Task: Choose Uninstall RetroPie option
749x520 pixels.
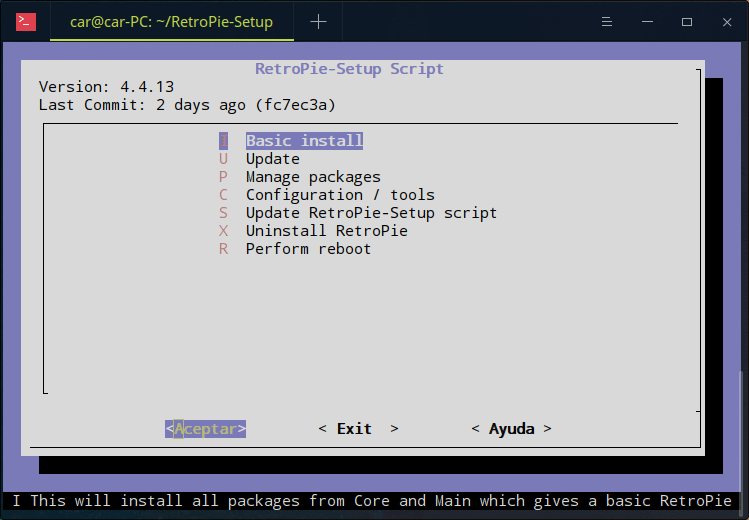Action: [326, 231]
